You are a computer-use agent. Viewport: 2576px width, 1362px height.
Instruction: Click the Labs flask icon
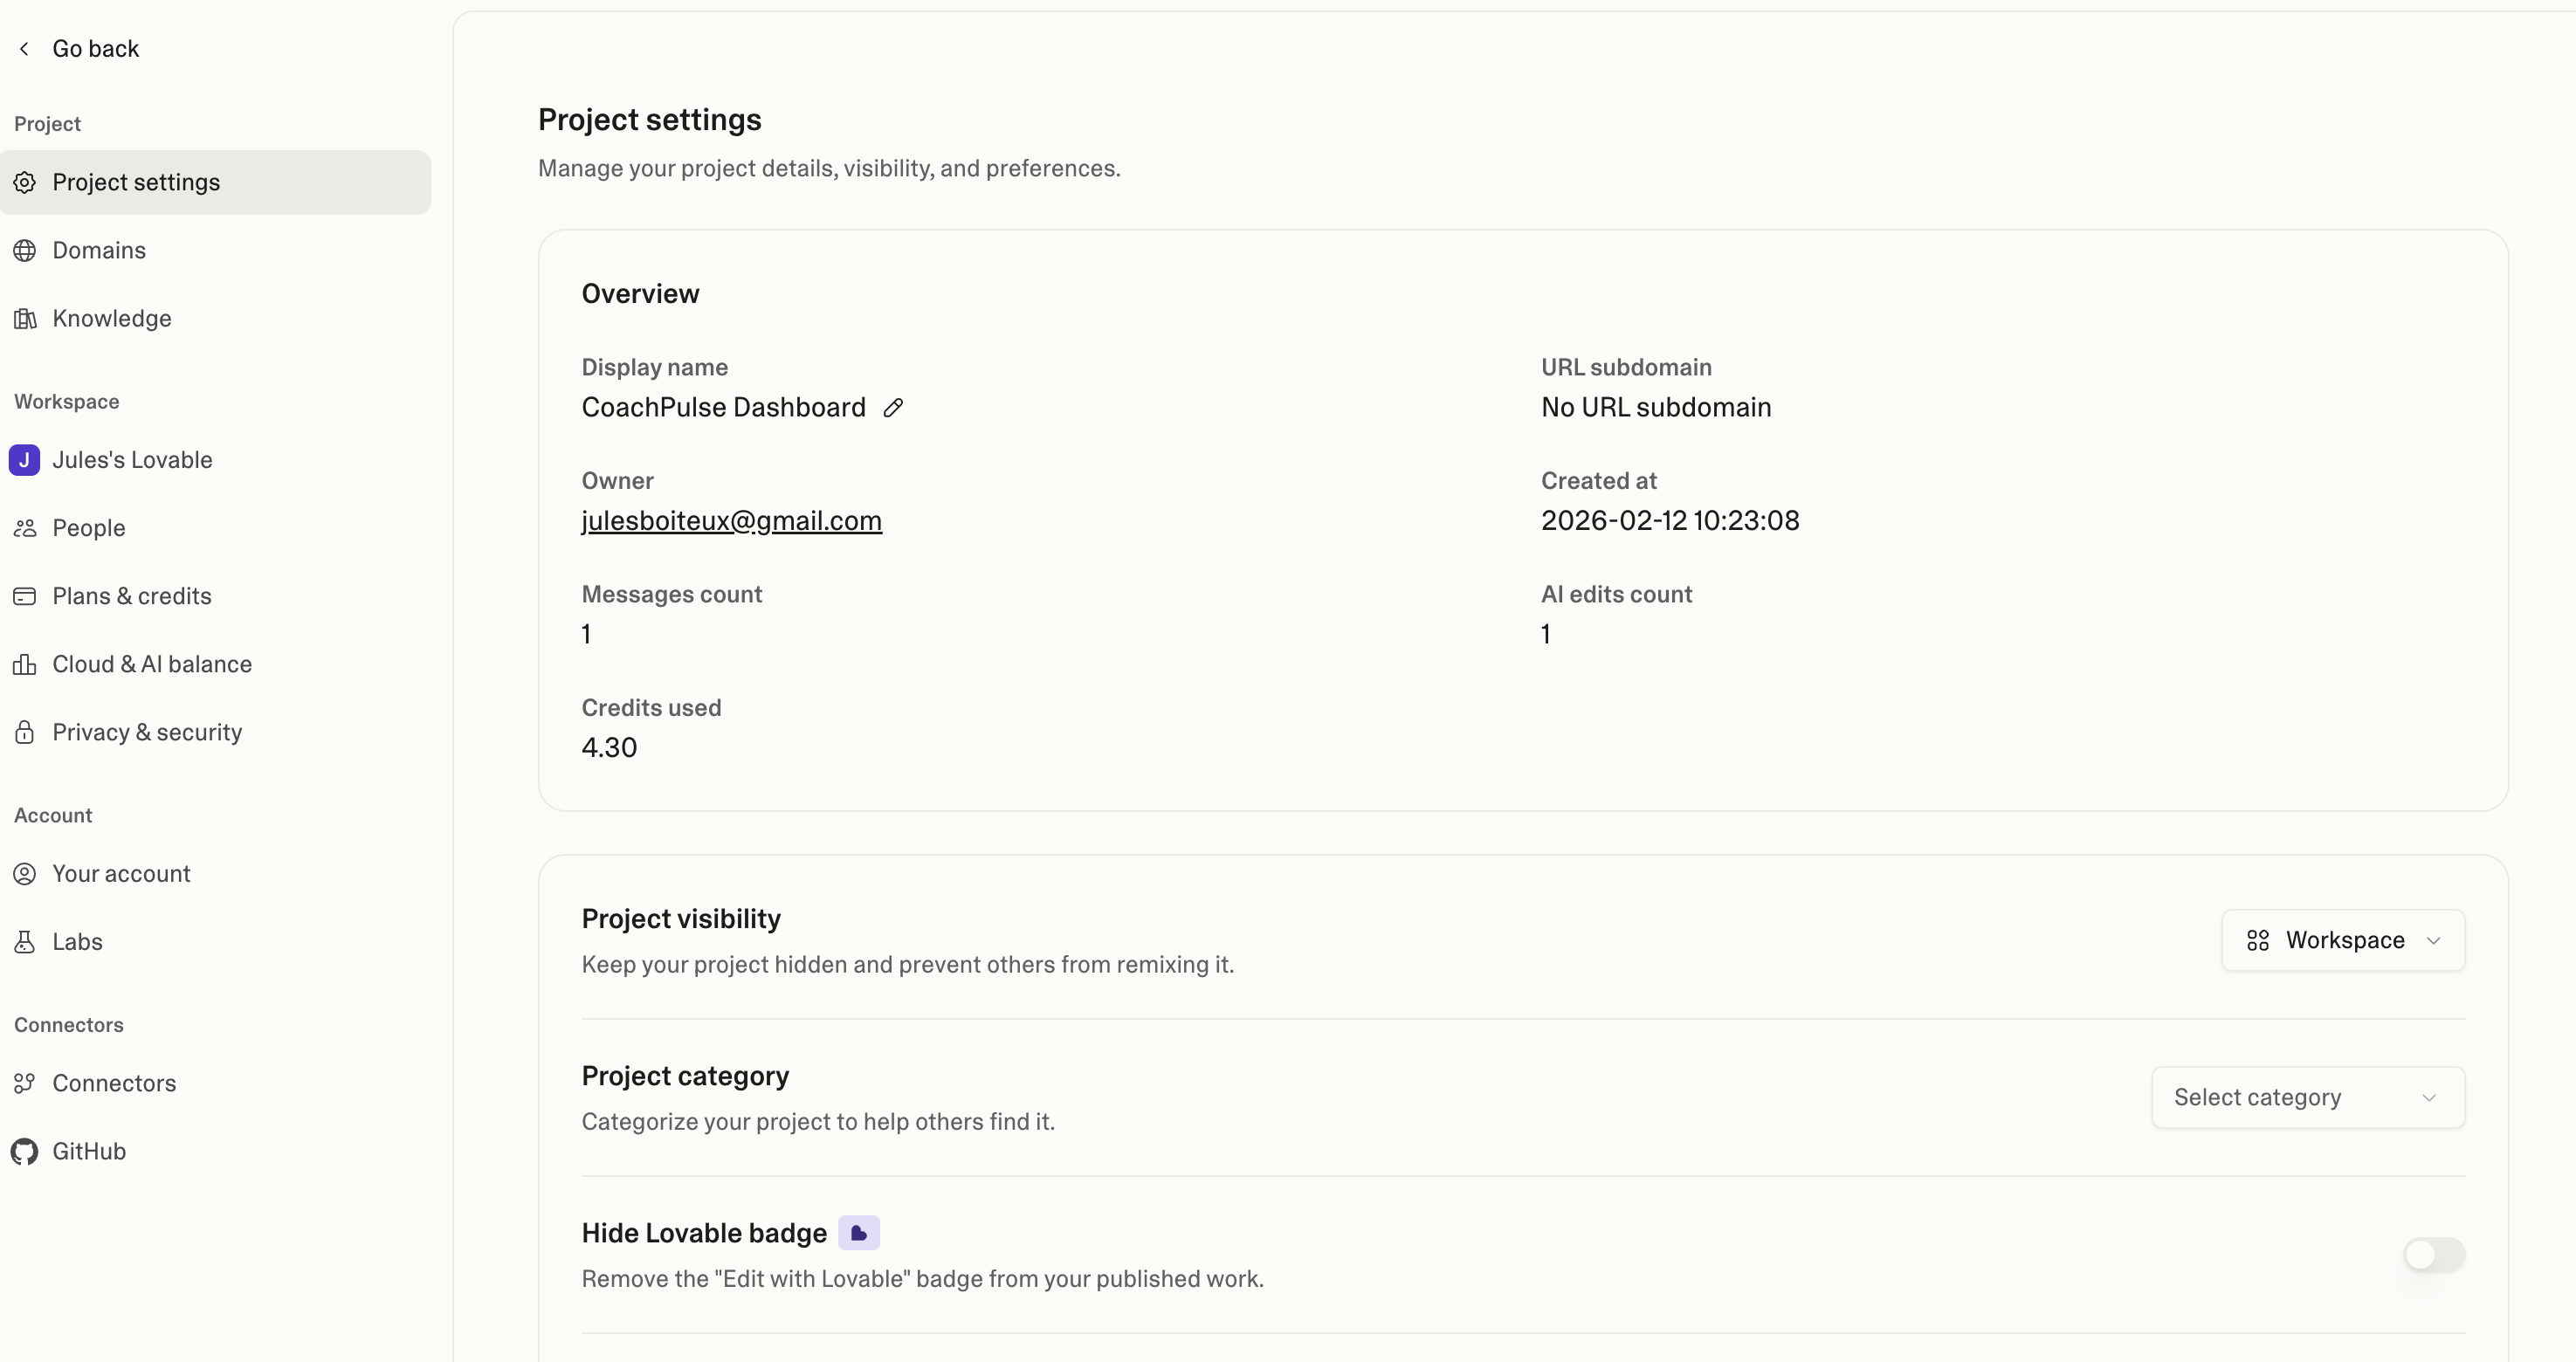pos(25,942)
